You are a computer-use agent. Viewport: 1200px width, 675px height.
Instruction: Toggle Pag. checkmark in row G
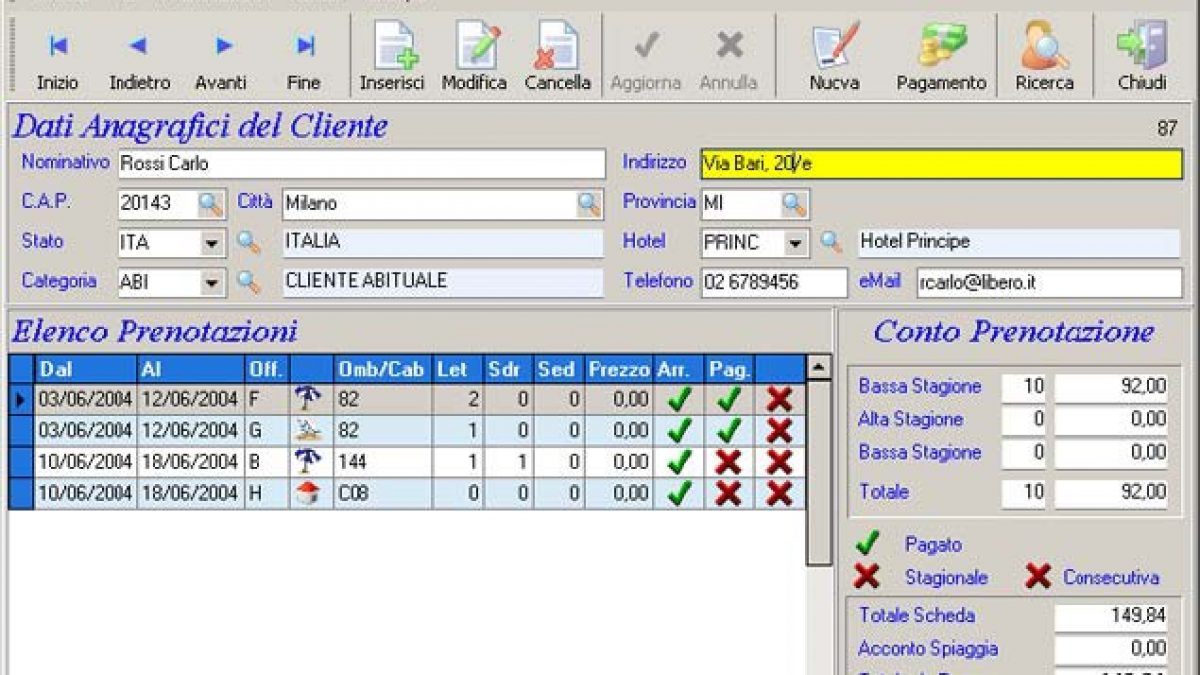730,431
